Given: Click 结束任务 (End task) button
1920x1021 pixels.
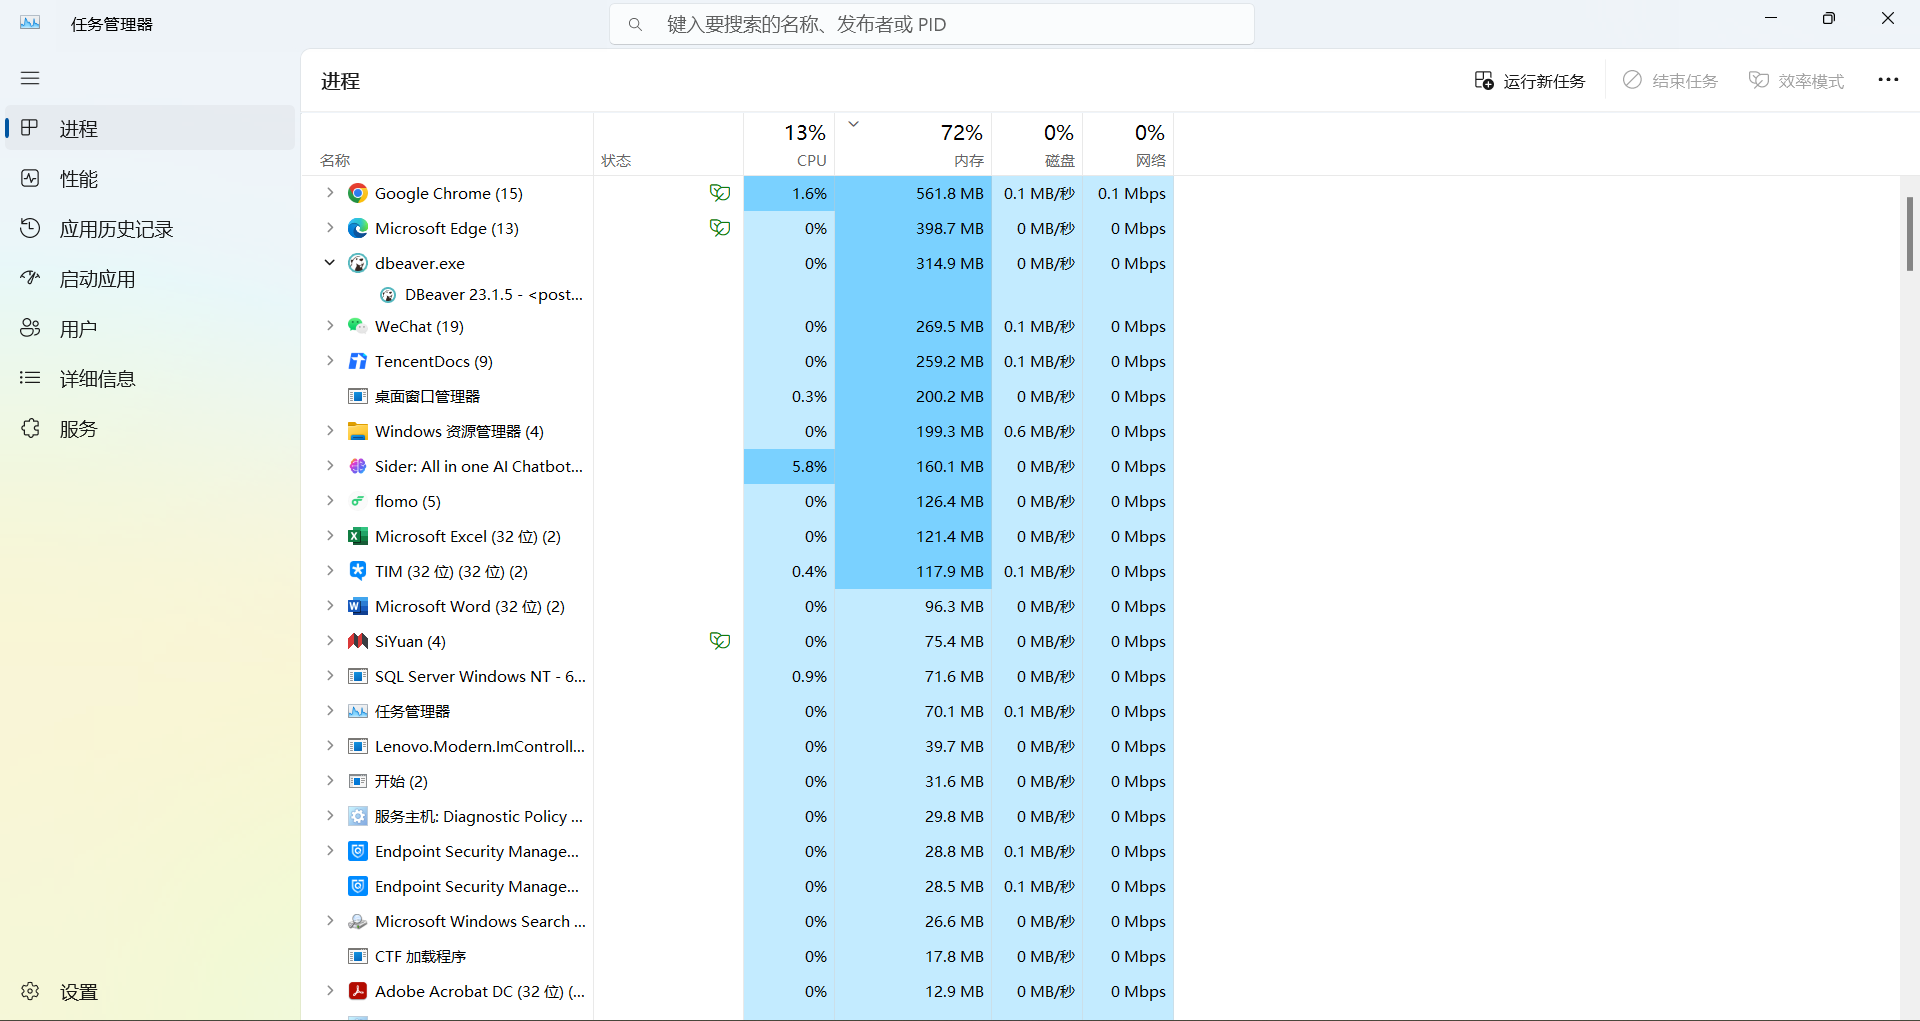Looking at the screenshot, I should (1670, 80).
